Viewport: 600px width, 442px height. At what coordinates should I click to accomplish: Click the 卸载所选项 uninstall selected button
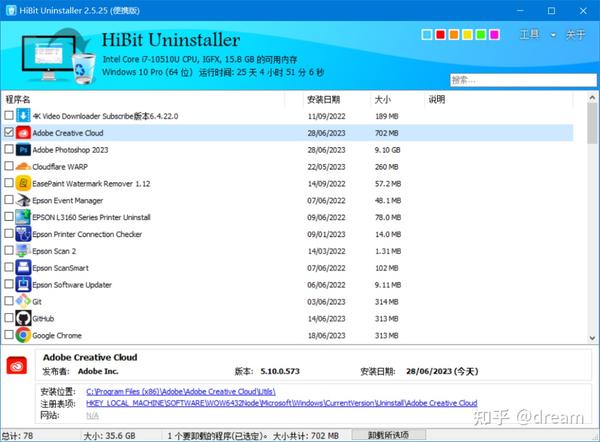pyautogui.click(x=388, y=435)
